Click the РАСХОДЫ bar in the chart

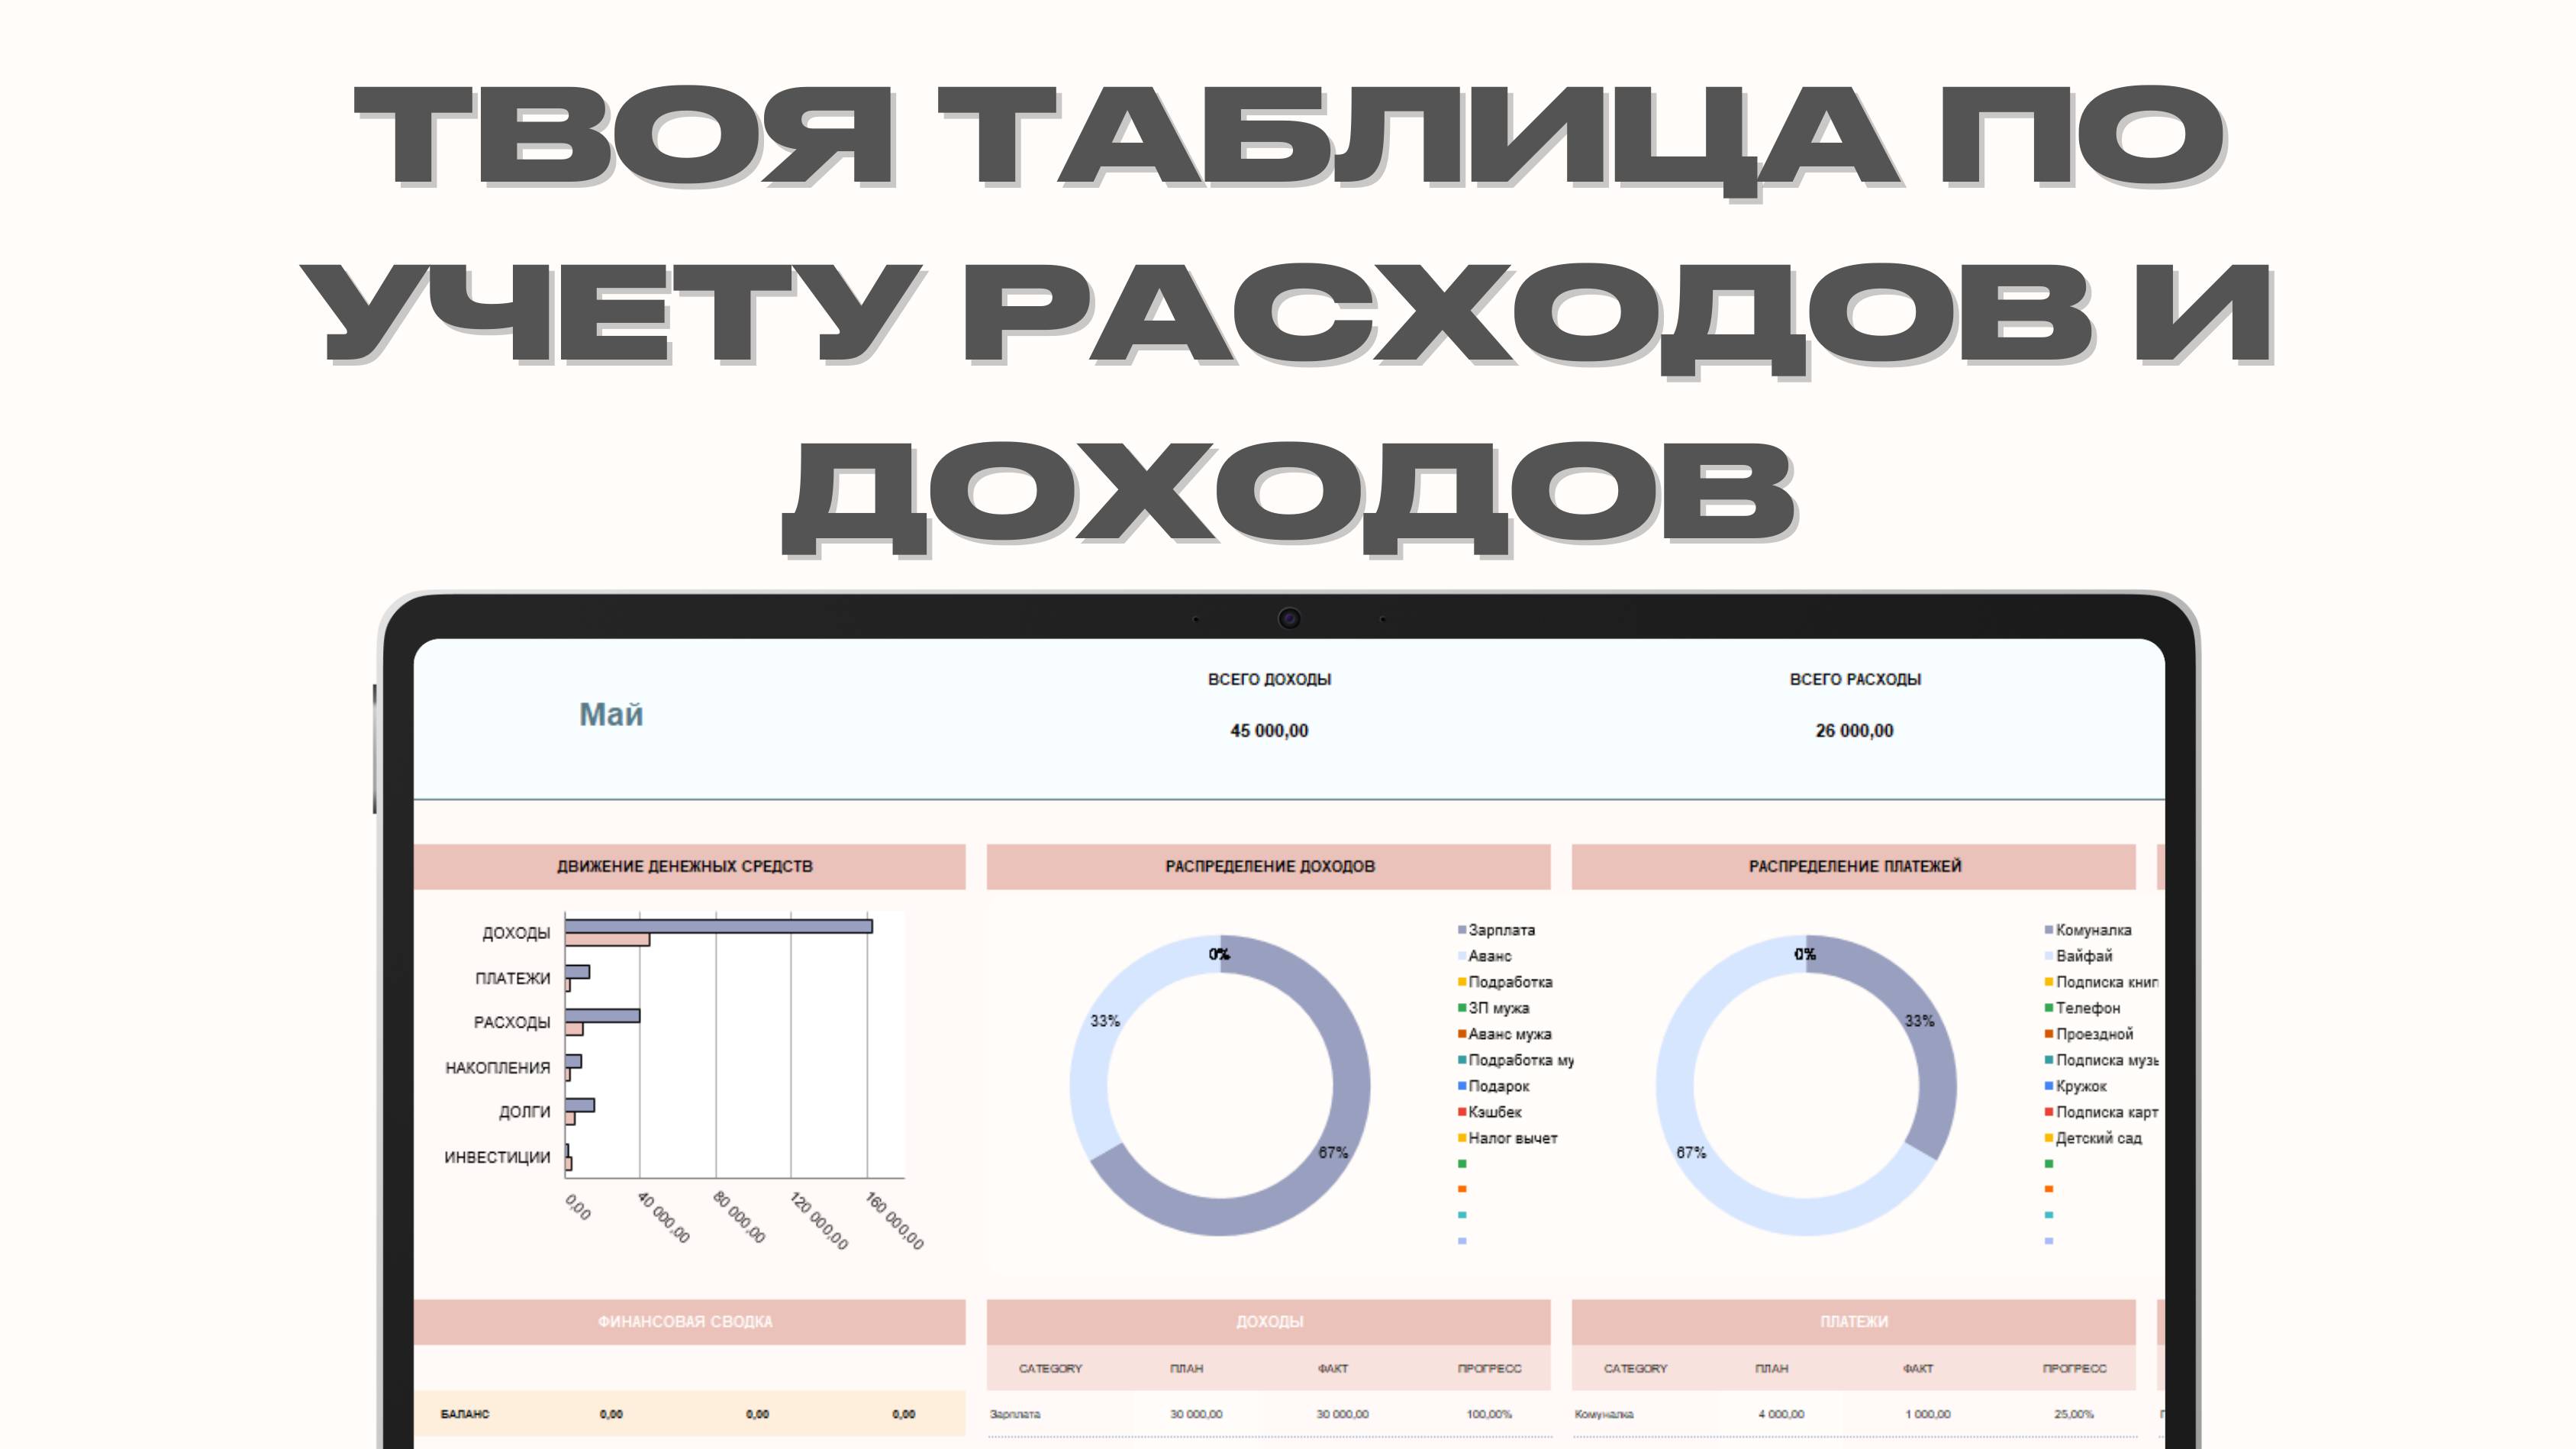602,1016
